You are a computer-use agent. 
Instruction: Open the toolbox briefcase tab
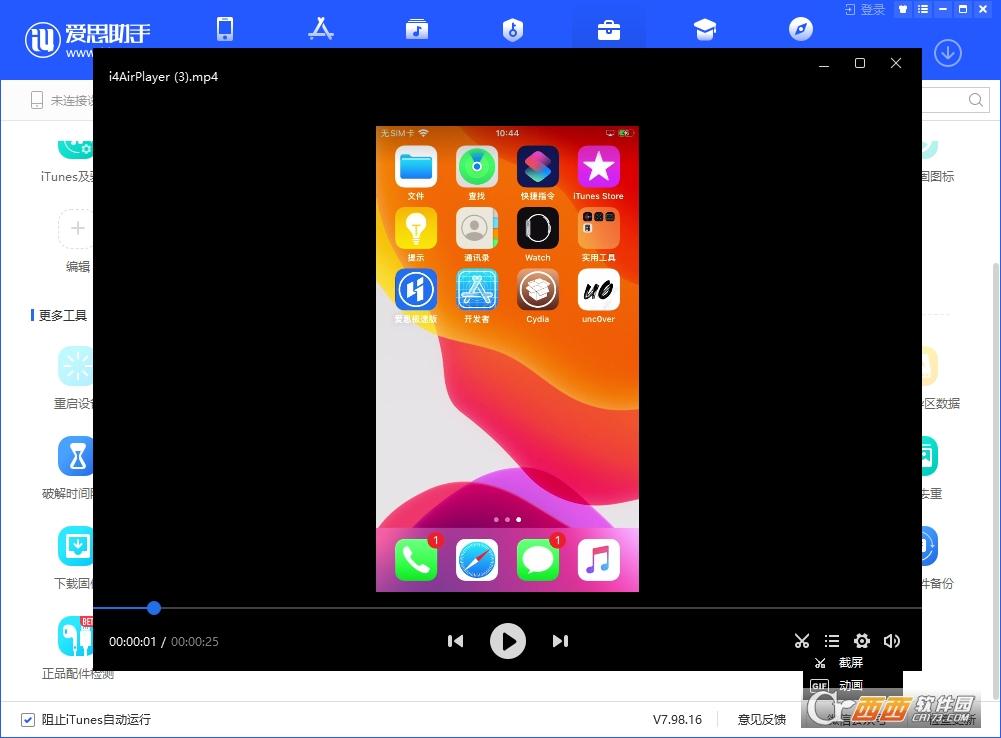coord(608,29)
